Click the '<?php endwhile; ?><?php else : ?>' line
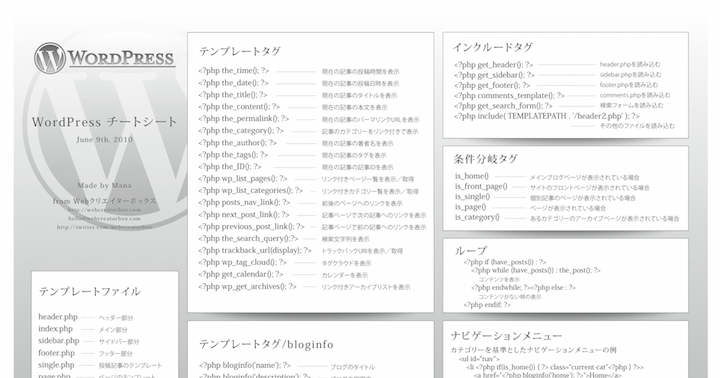The width and height of the screenshot is (720, 378). 523,288
